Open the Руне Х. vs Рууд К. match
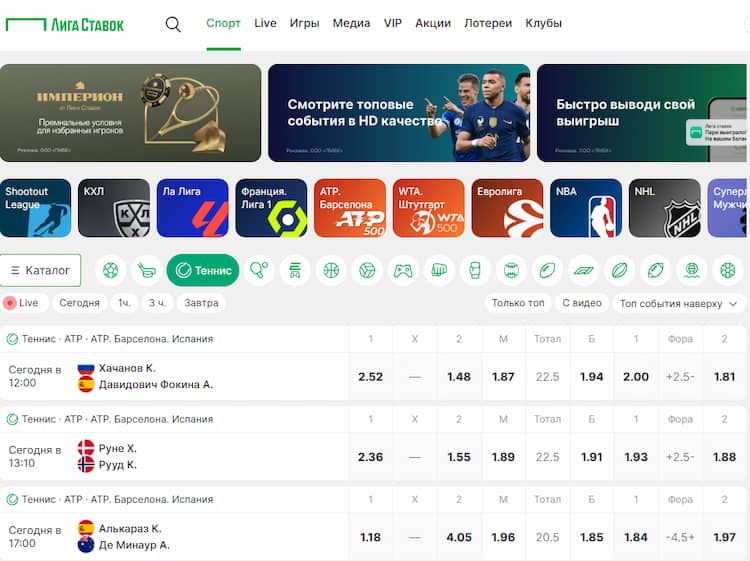 (x=174, y=457)
